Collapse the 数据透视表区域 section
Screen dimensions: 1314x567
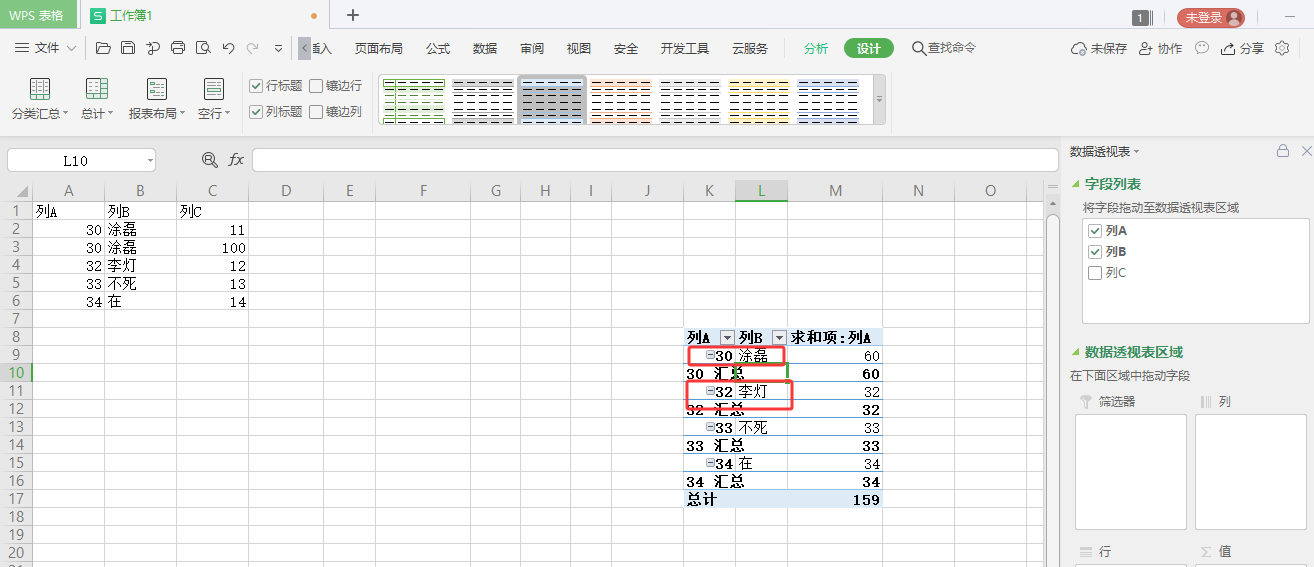[x=1075, y=353]
